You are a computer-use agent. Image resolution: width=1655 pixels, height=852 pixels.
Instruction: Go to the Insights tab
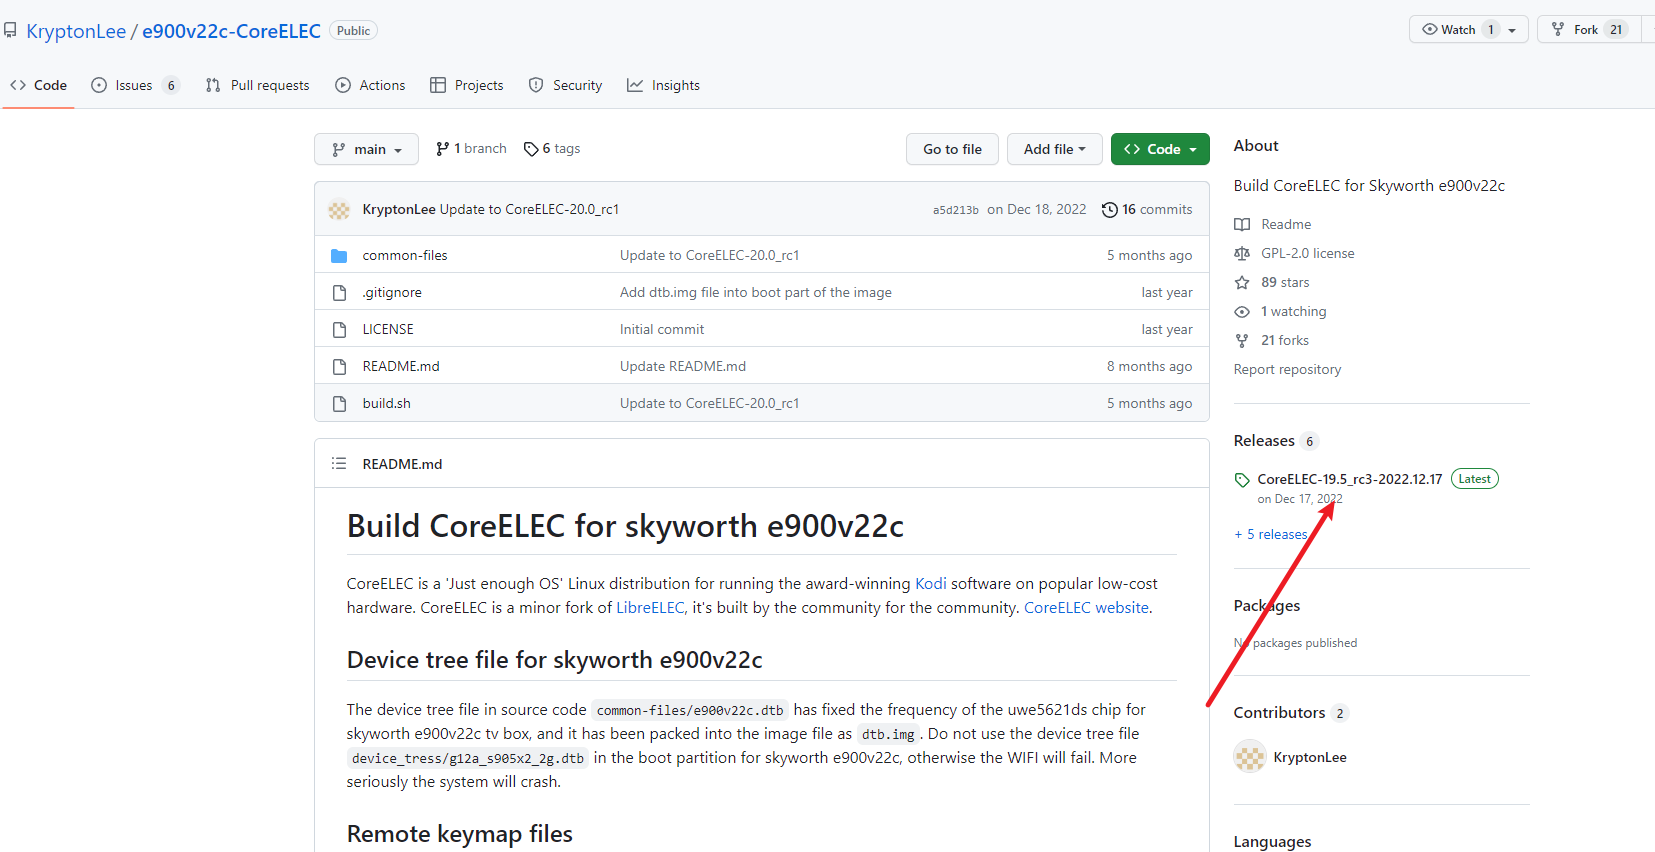point(664,86)
